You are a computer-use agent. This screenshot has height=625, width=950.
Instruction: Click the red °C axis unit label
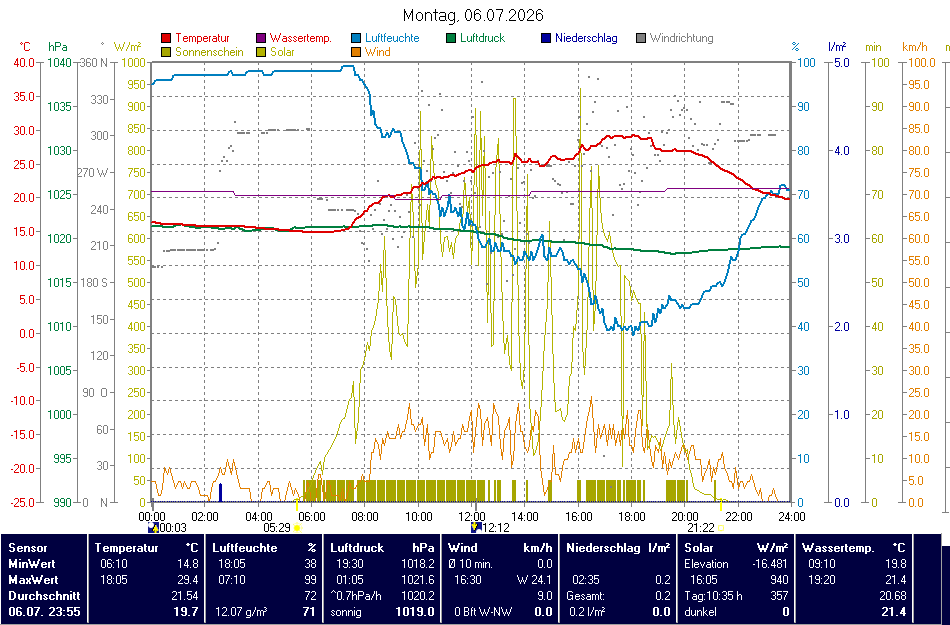[25, 47]
